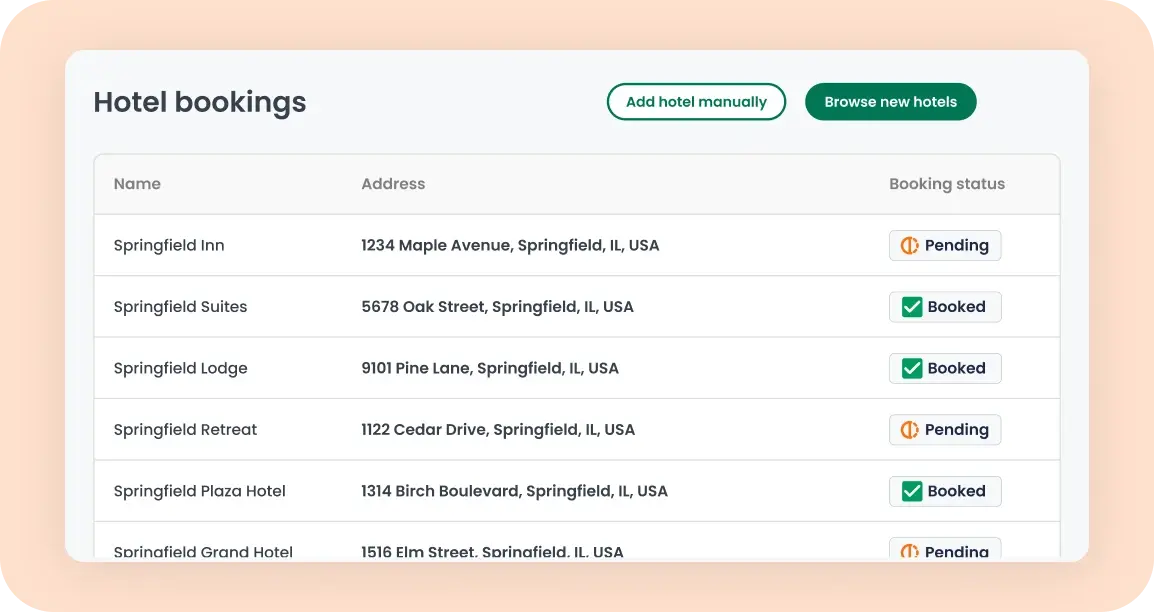
Task: Click the Pending status icon for Springfield Inn
Action: [911, 245]
